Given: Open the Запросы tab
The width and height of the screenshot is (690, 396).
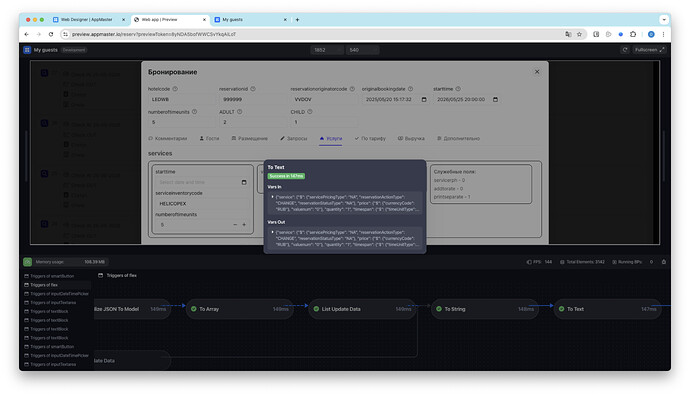Looking at the screenshot, I should pyautogui.click(x=294, y=138).
